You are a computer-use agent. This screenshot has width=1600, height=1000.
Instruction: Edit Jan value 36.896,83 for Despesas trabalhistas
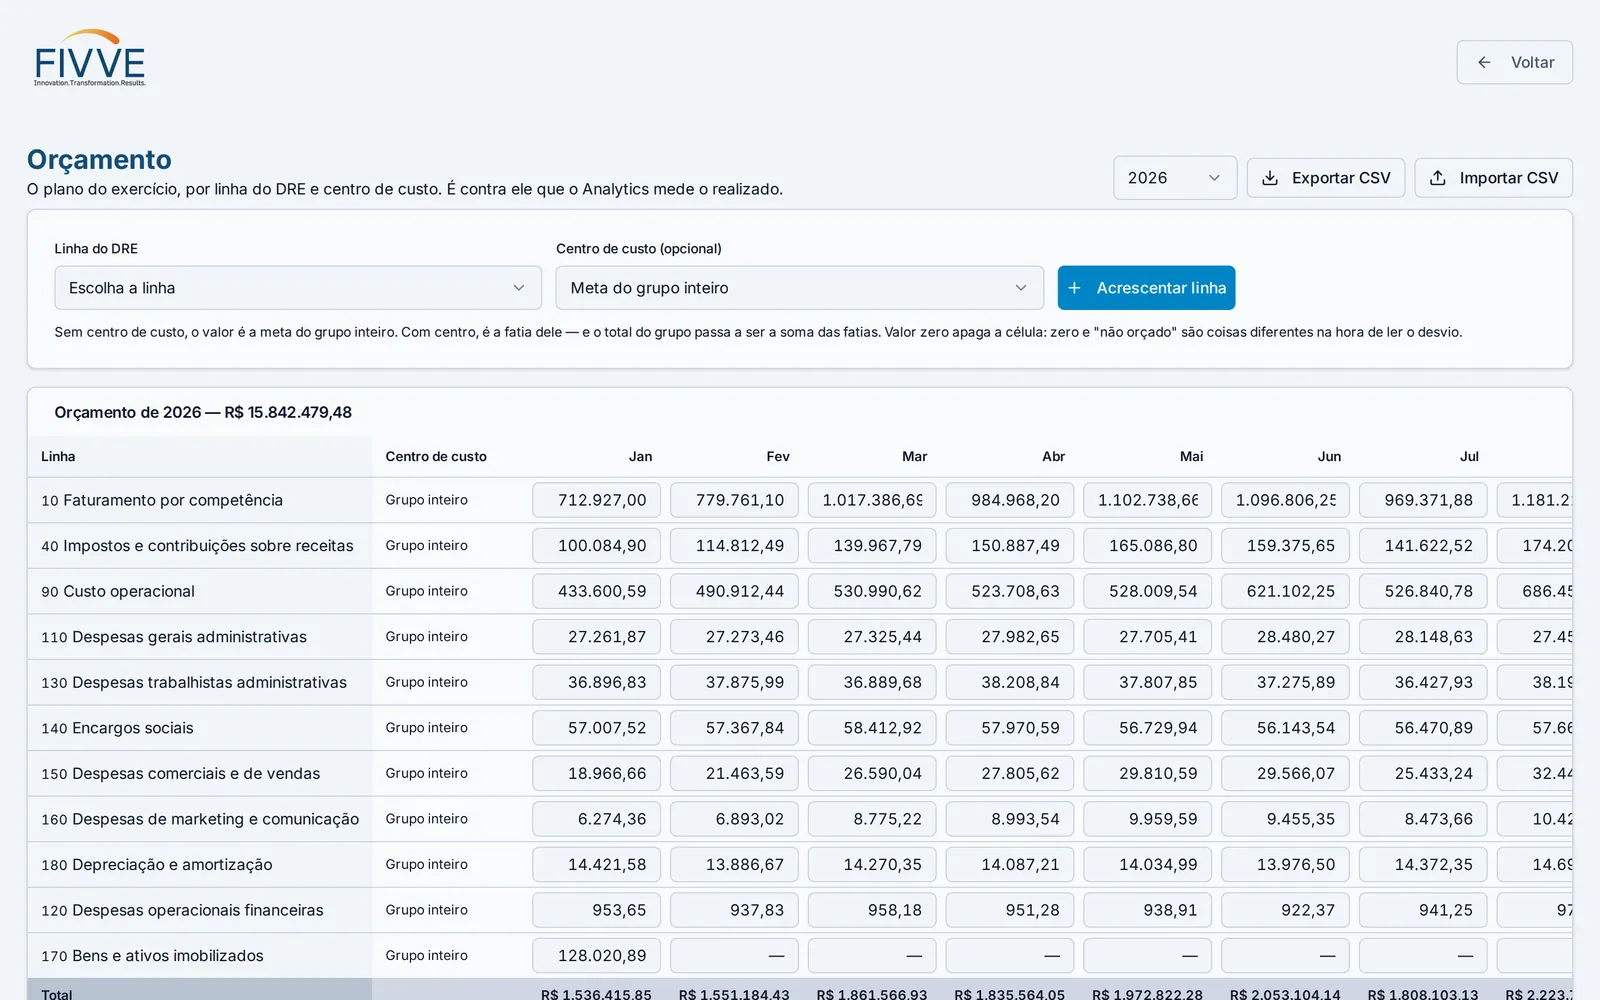tap(596, 682)
